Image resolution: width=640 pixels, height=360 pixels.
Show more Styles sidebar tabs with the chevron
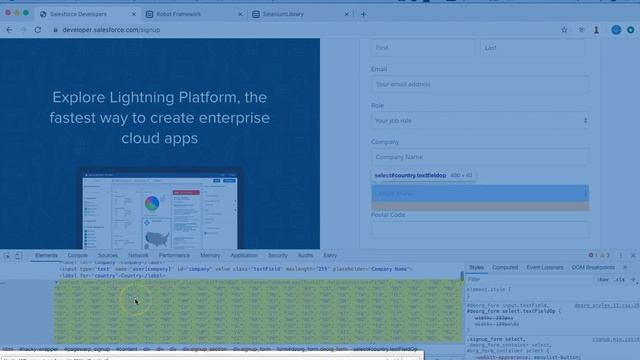click(625, 267)
